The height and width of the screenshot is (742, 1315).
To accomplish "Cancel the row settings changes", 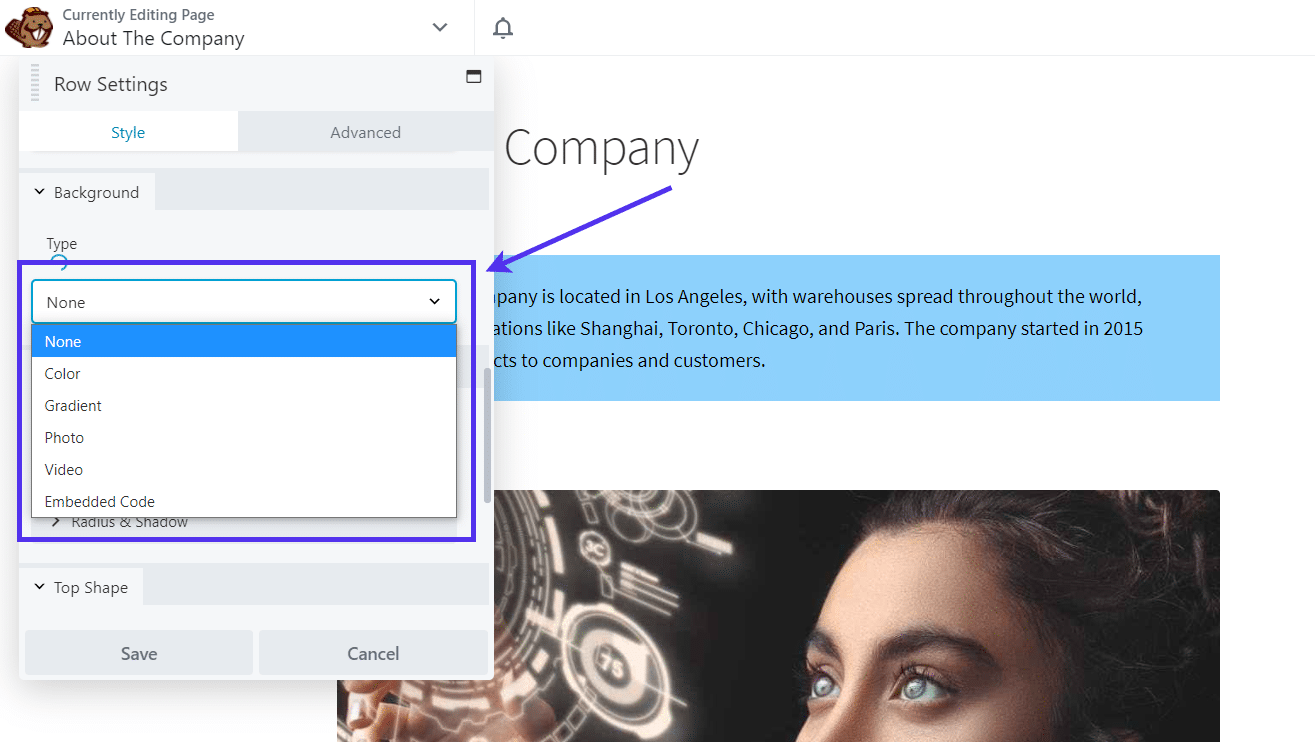I will click(372, 652).
